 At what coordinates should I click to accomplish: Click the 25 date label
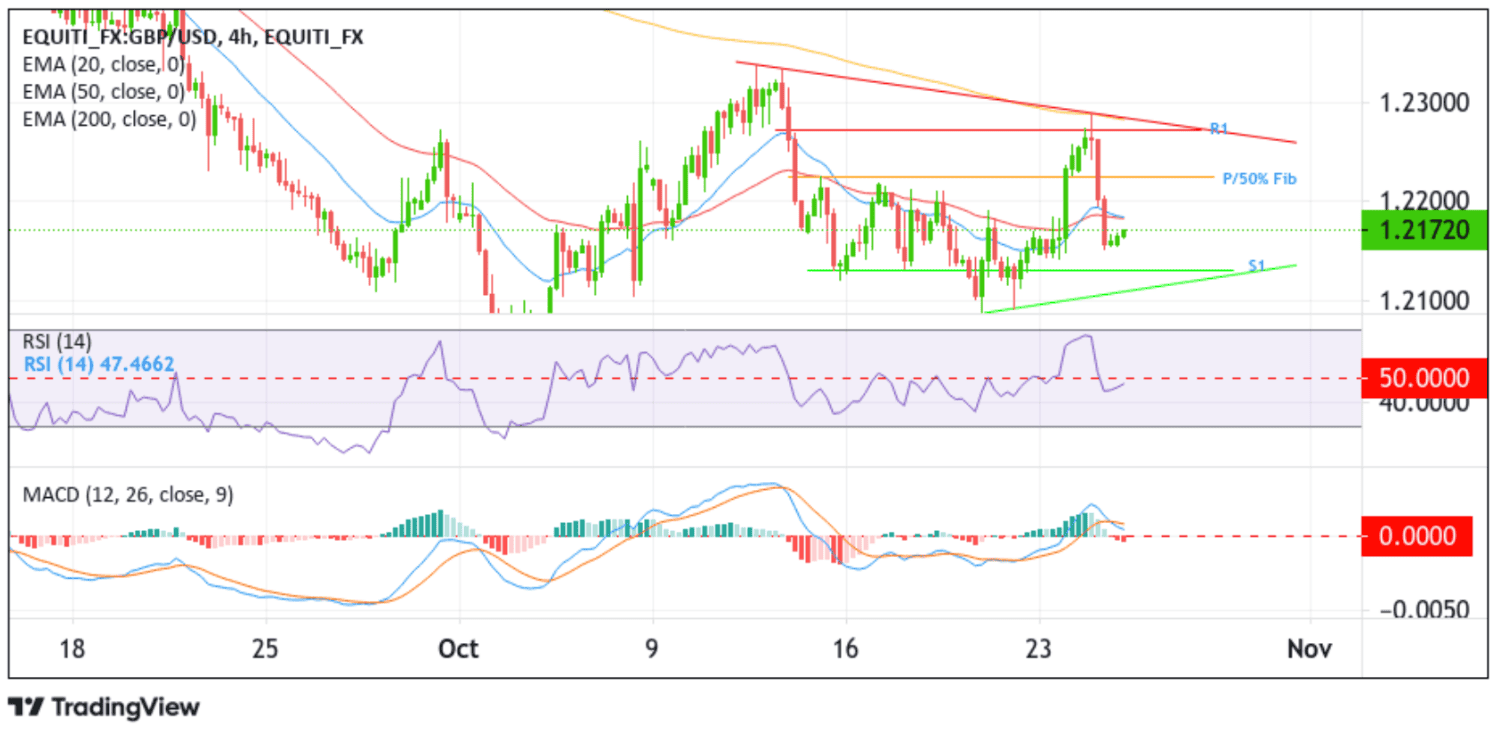pos(265,648)
